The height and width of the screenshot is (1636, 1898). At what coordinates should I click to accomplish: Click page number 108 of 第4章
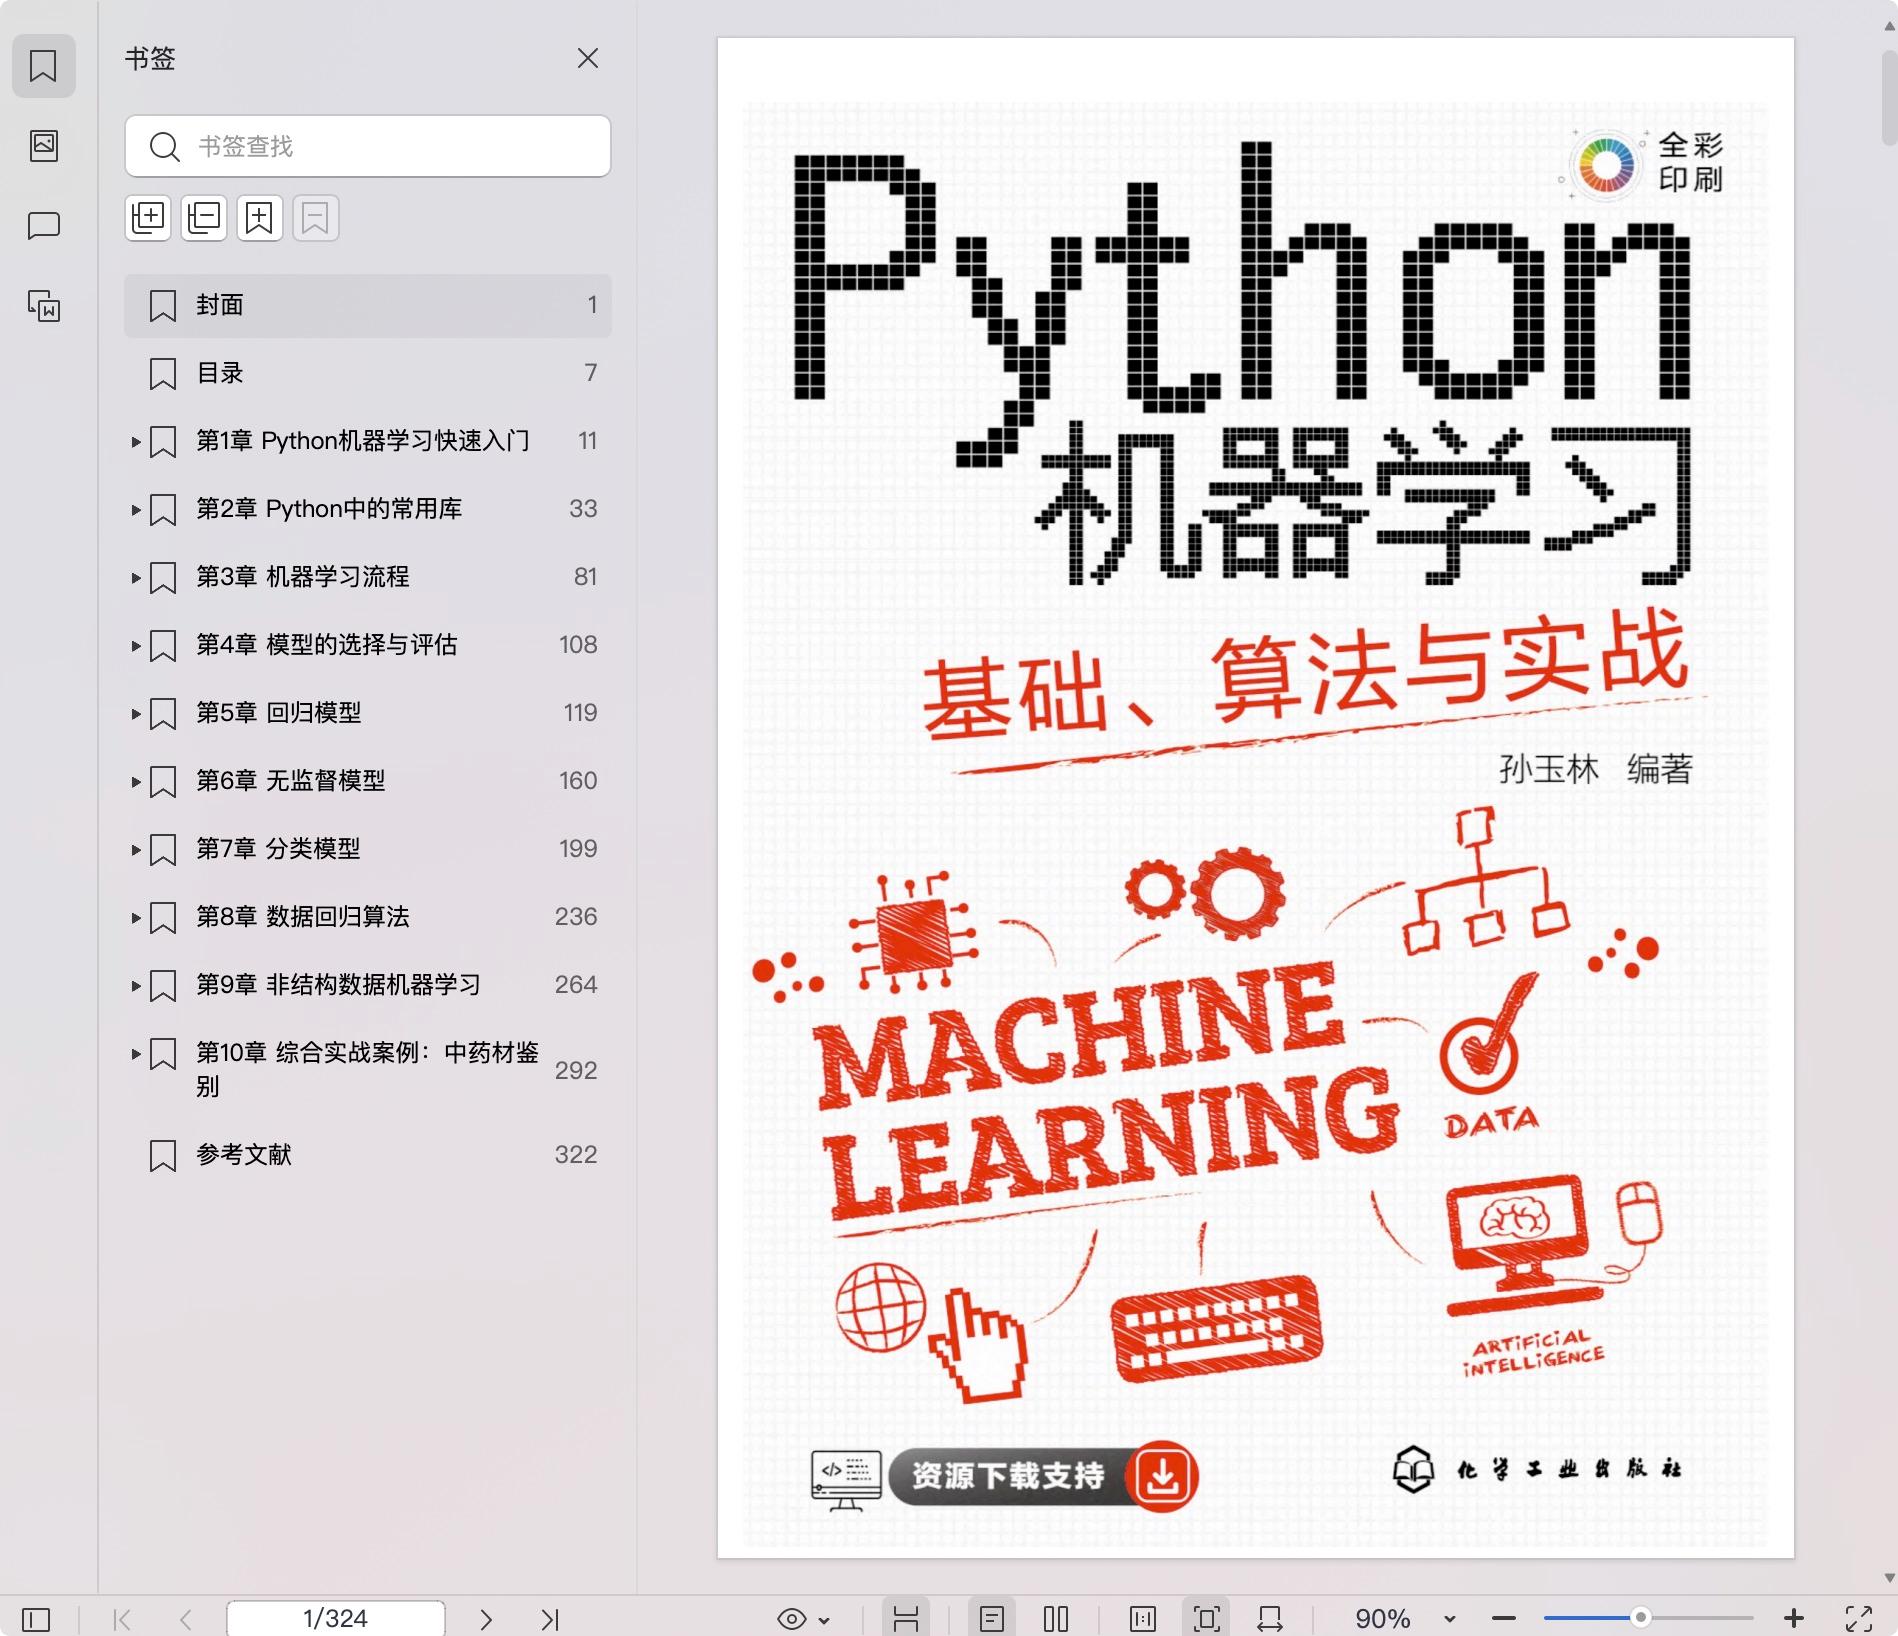(x=578, y=645)
